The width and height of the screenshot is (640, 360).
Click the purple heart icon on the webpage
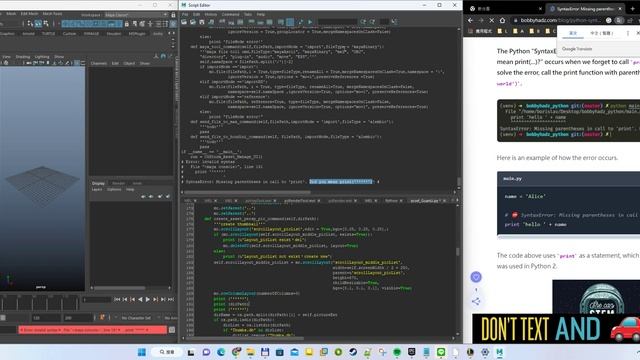(x=476, y=277)
